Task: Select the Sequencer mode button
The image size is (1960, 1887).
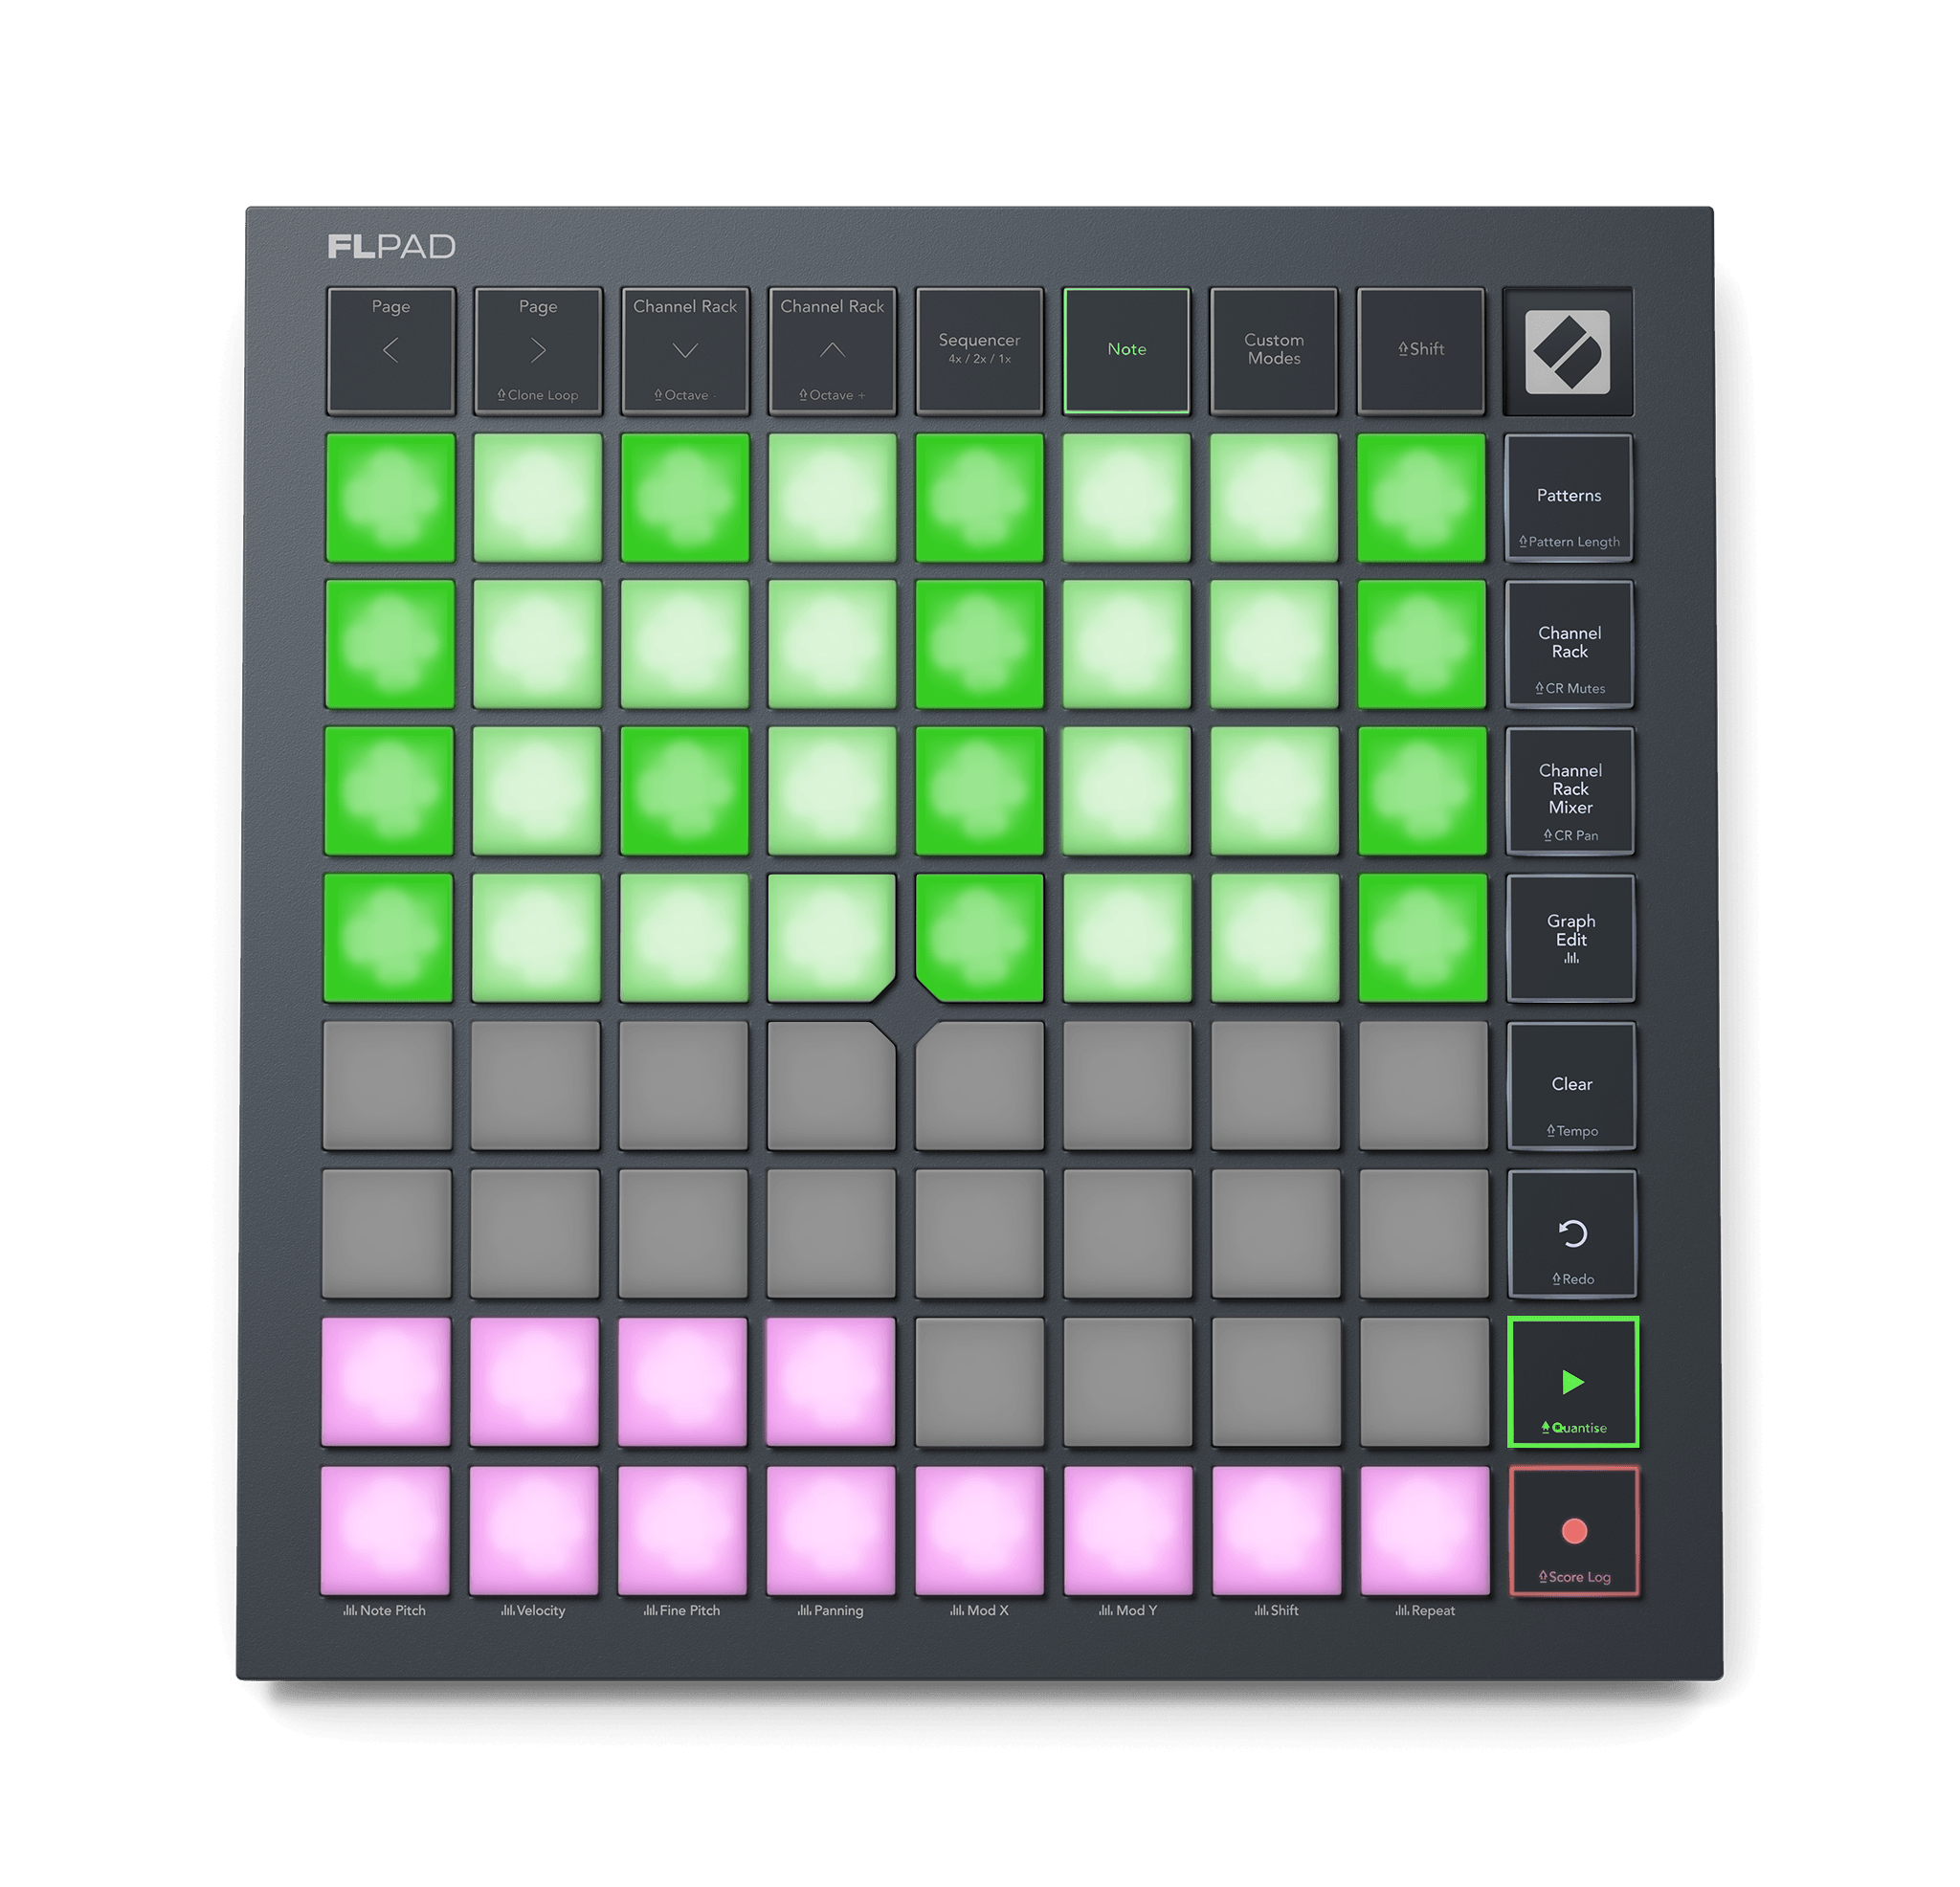Action: point(979,351)
